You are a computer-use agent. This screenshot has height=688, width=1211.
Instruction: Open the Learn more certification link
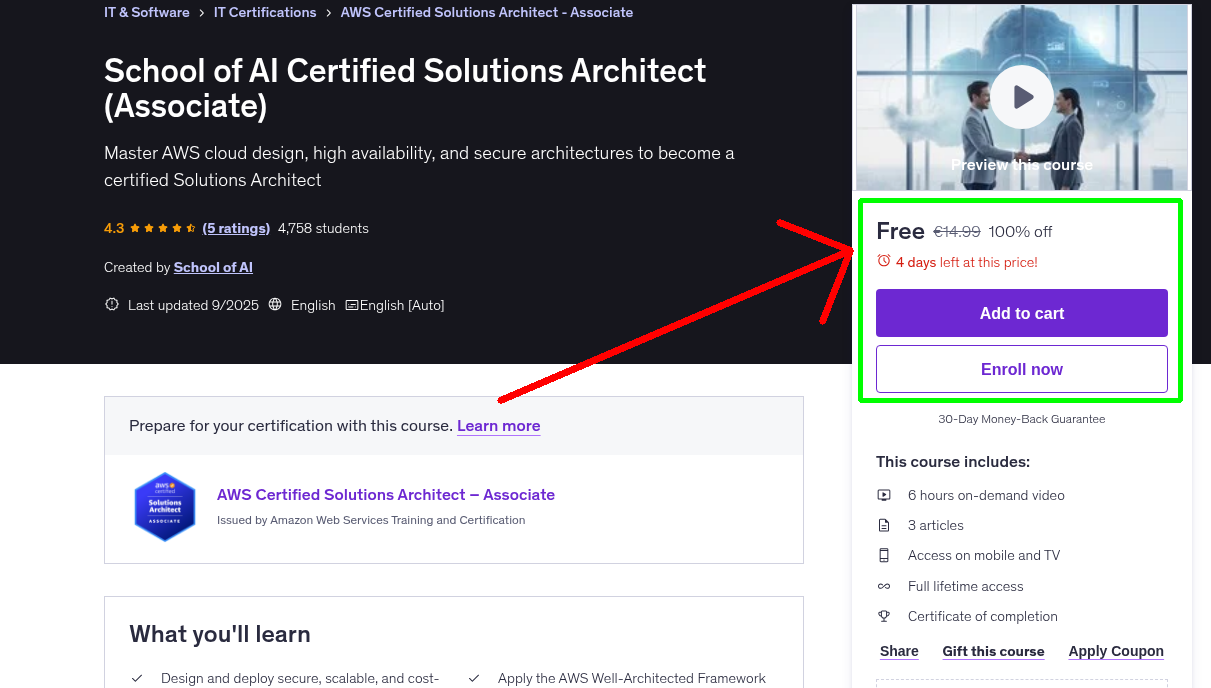click(x=498, y=425)
